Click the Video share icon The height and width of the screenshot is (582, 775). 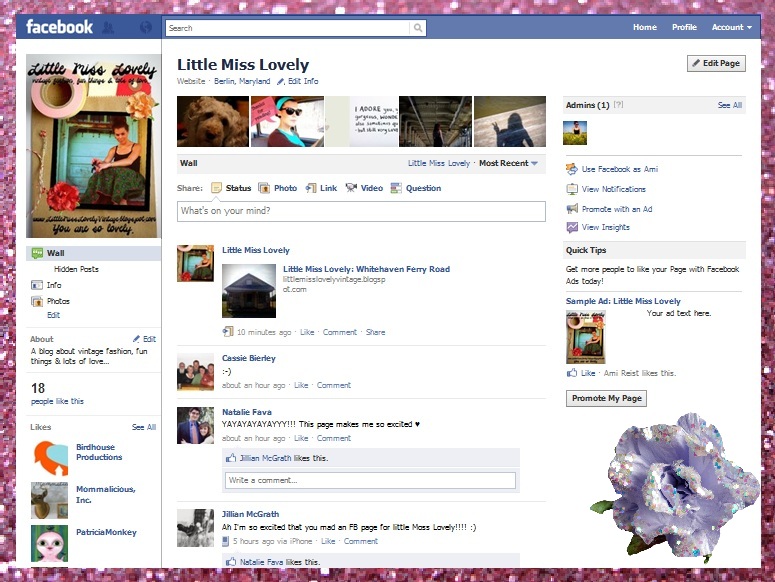[x=351, y=188]
